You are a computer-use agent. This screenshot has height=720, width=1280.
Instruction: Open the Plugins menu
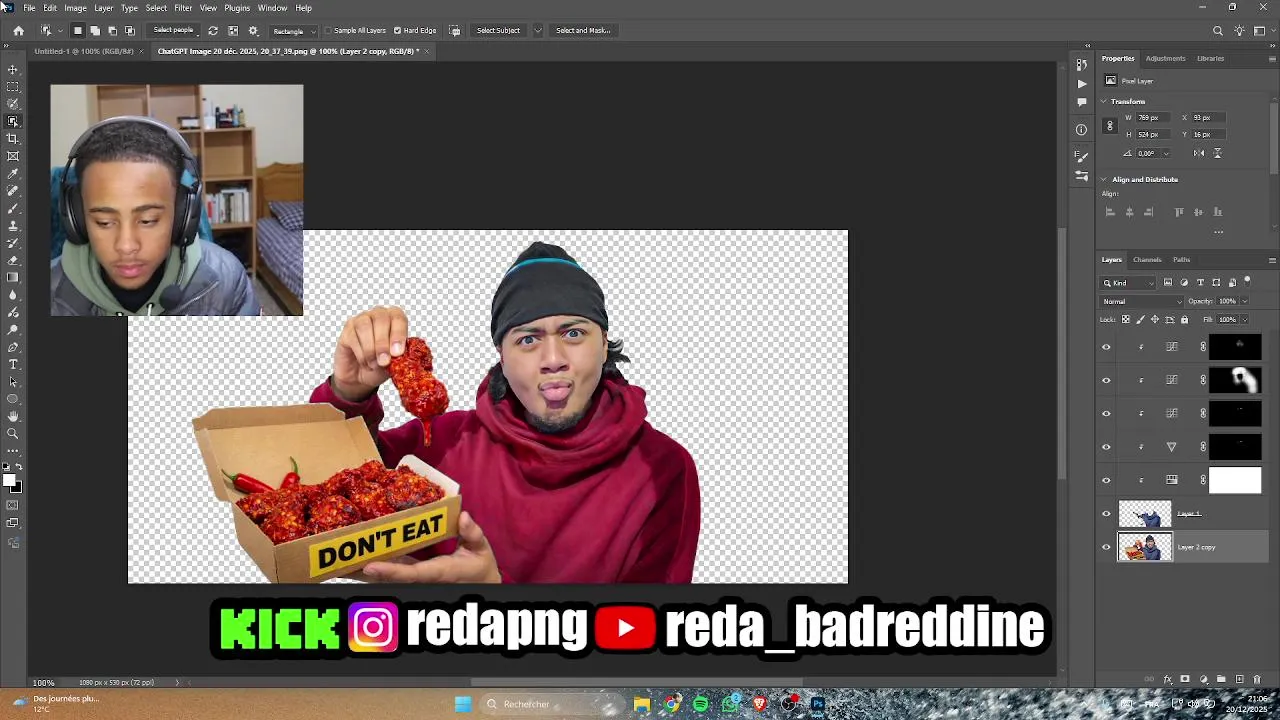(x=237, y=8)
